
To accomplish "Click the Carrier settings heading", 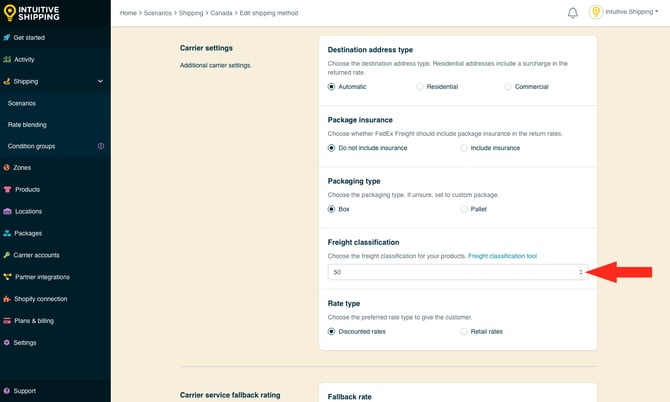I will [206, 48].
